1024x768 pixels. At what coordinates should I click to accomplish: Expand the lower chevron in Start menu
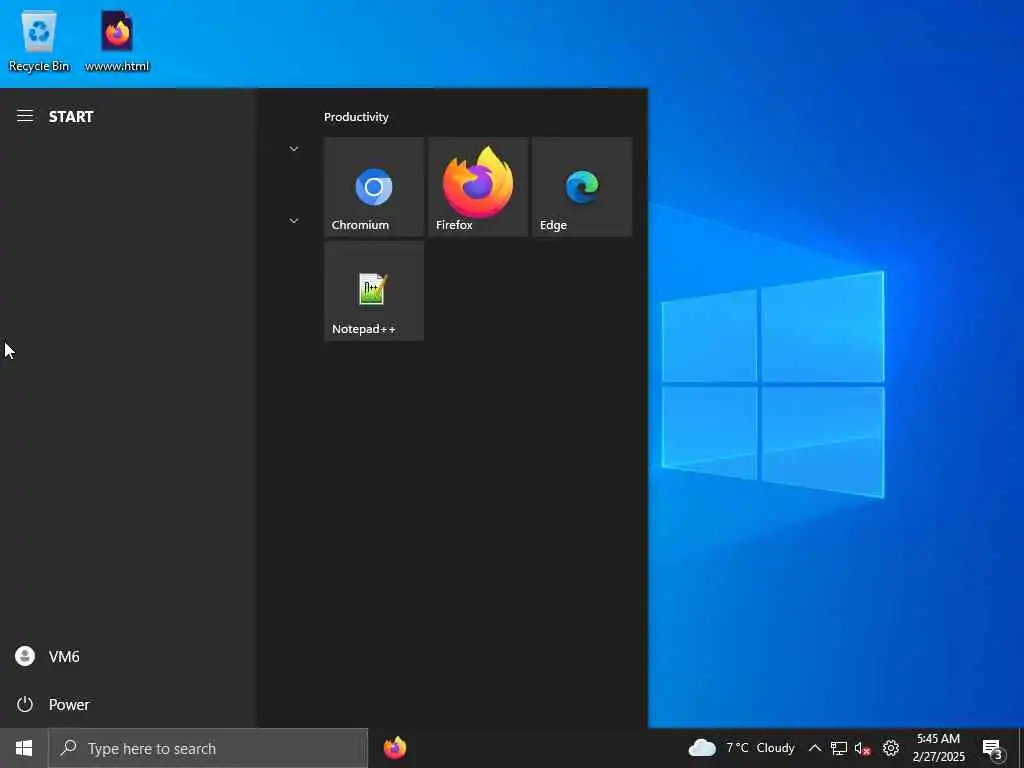tap(294, 221)
